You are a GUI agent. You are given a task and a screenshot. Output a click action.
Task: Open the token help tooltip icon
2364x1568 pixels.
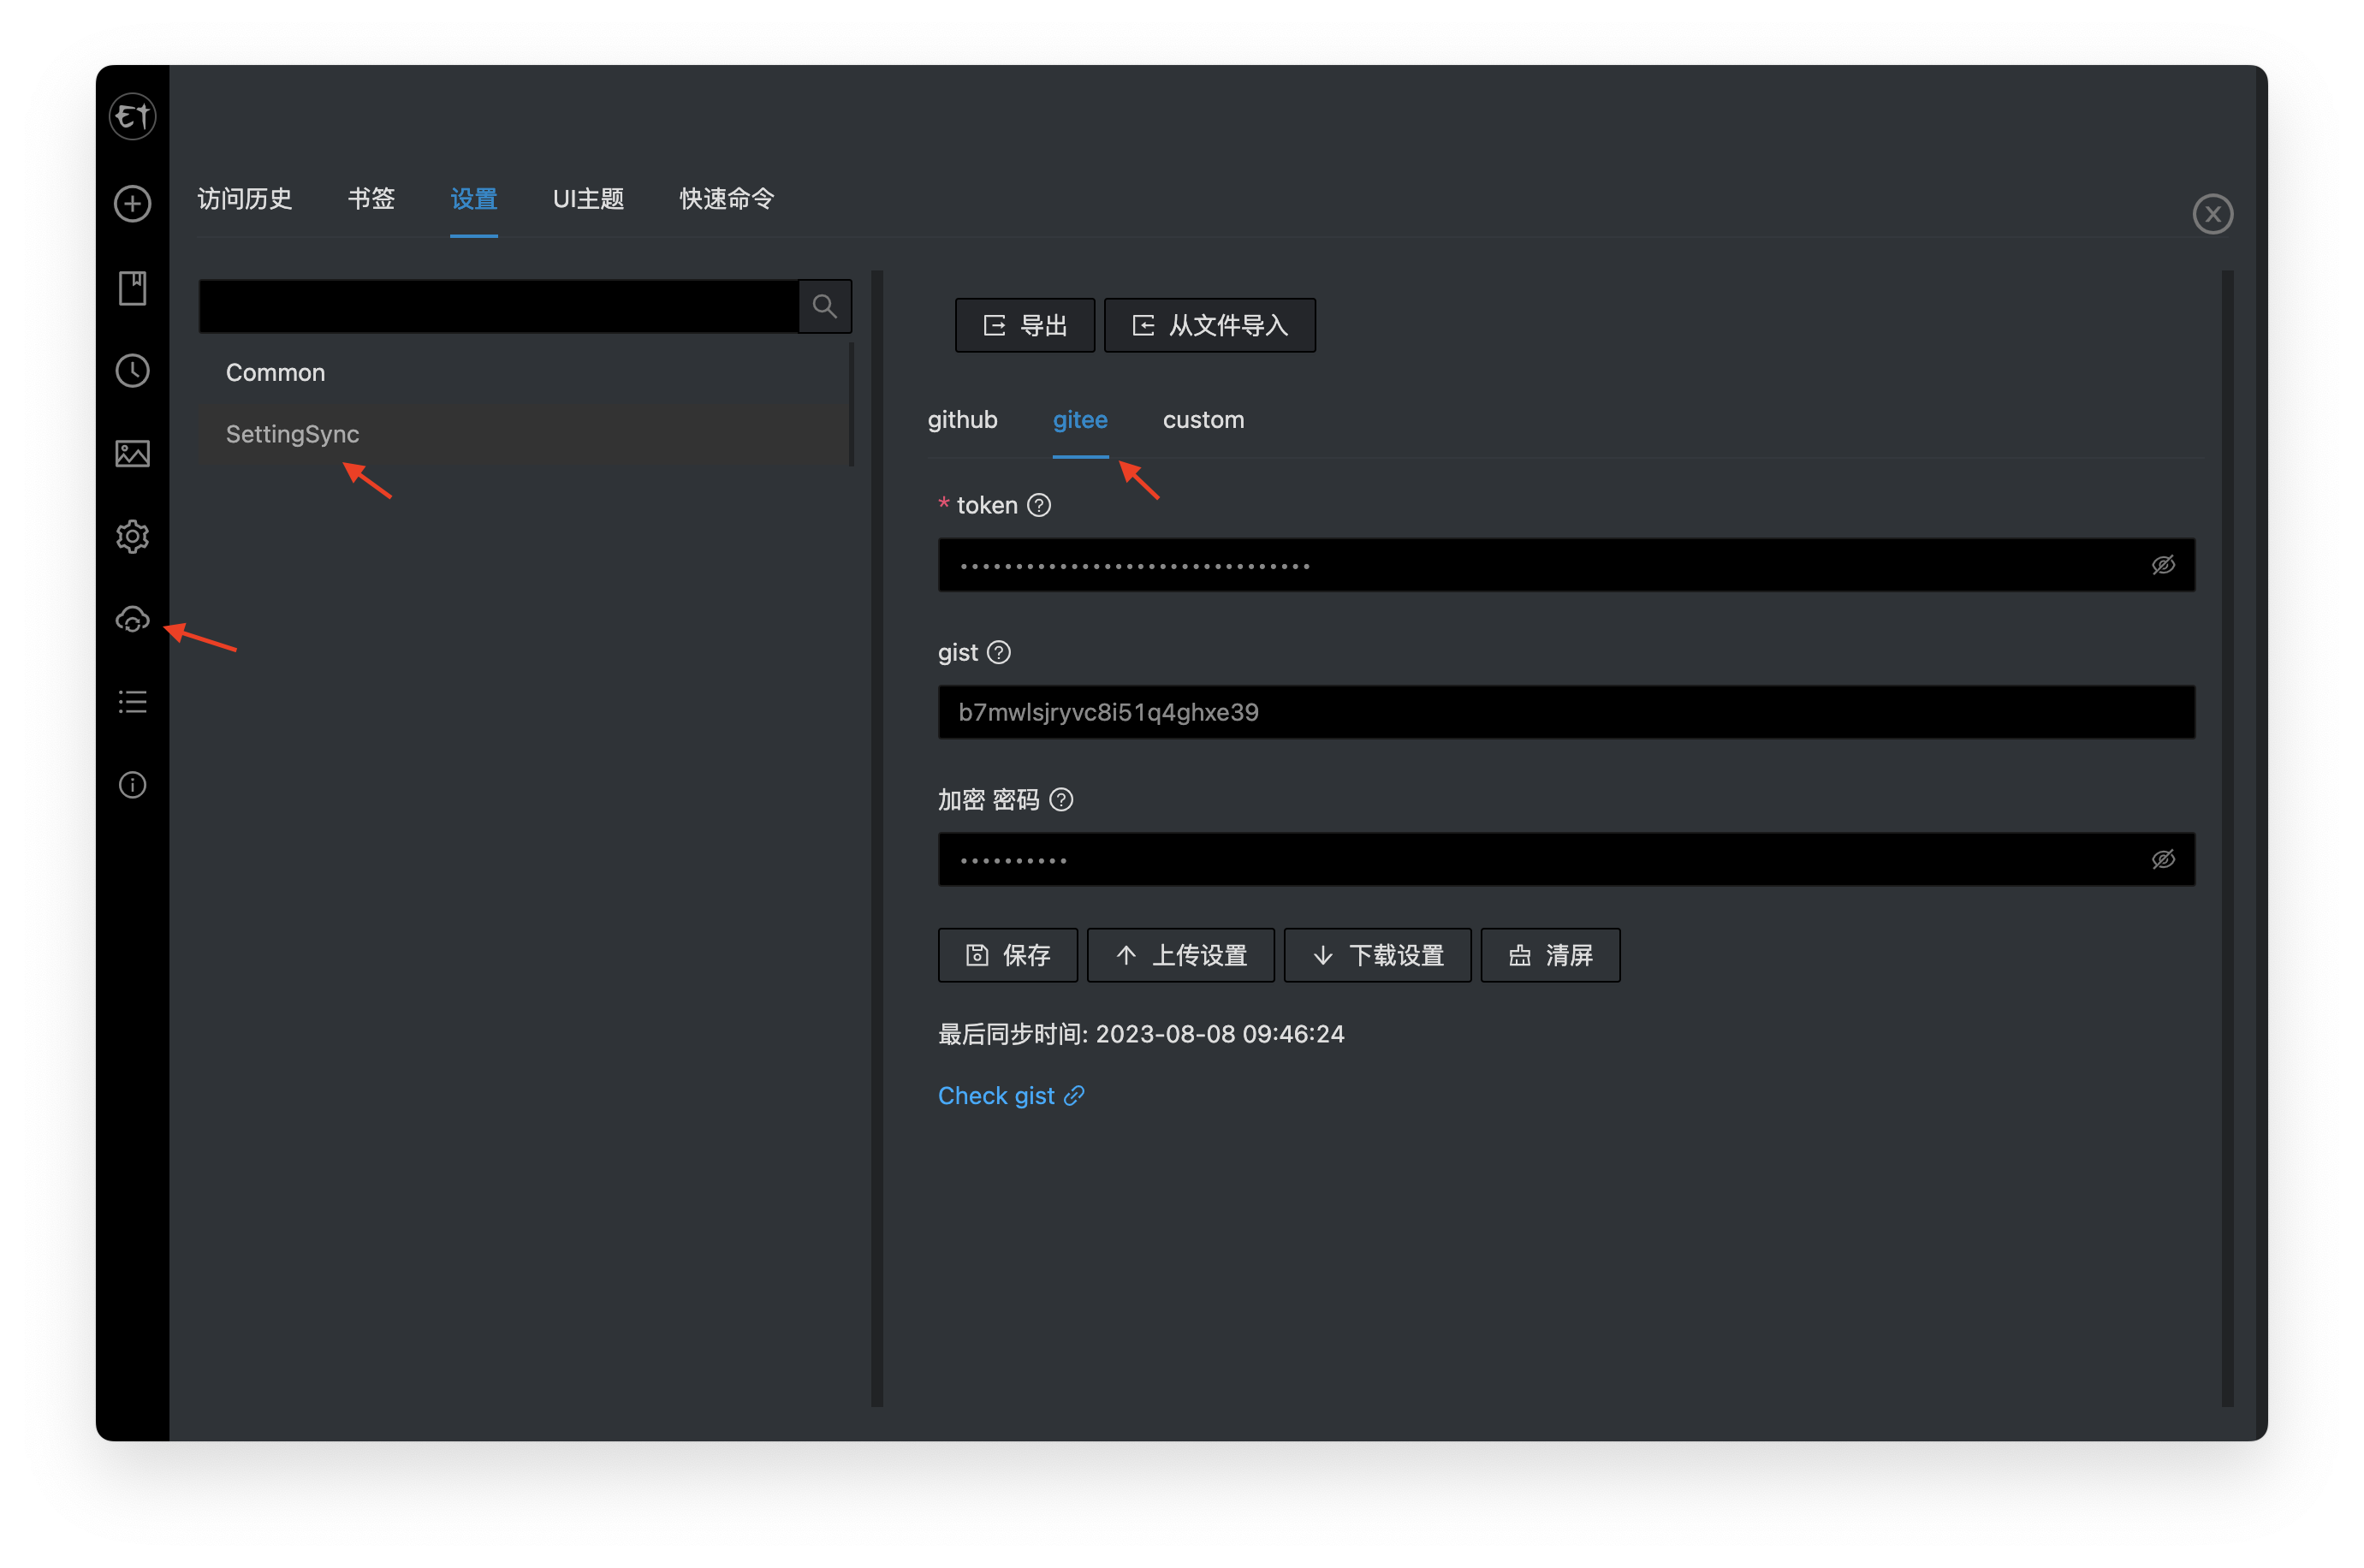1040,505
